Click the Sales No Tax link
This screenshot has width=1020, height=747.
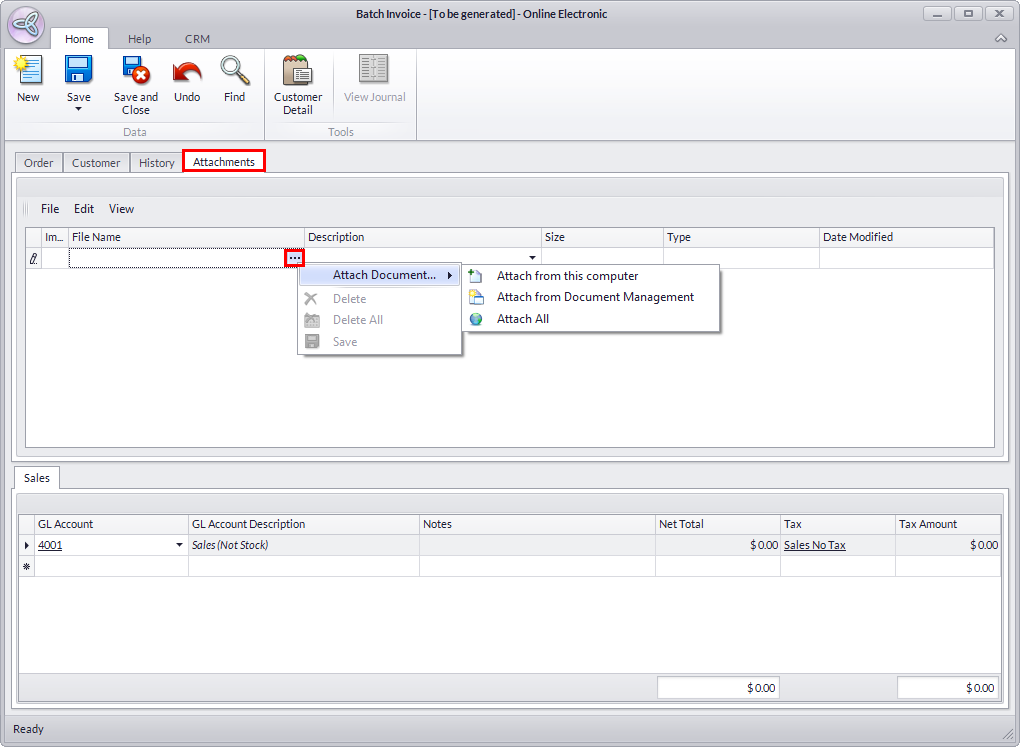(x=814, y=545)
